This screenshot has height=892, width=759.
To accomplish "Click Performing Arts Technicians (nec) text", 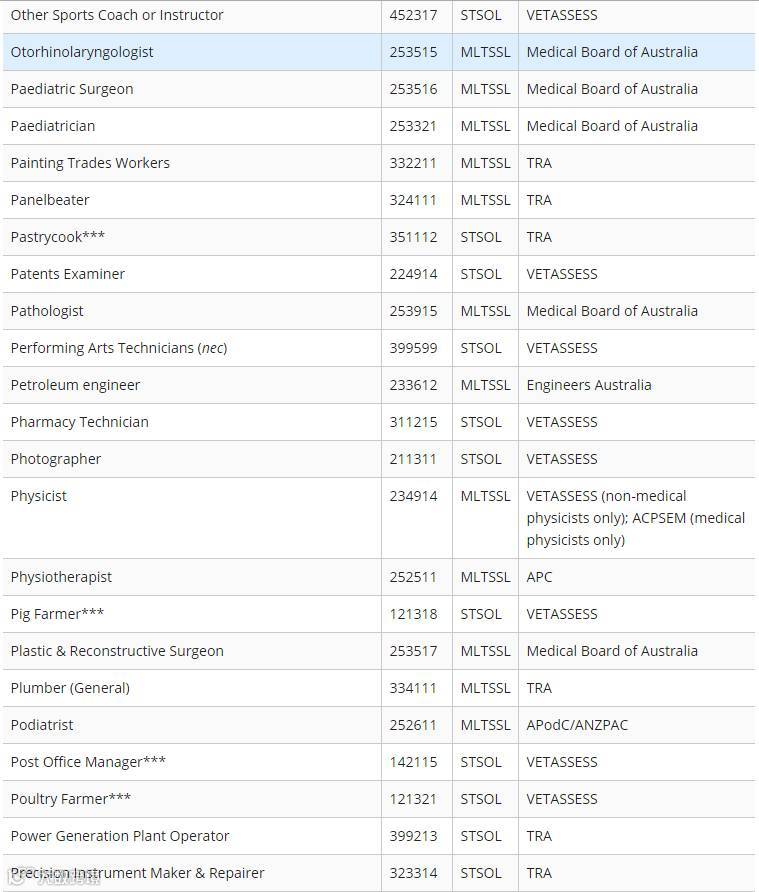I will [x=119, y=348].
